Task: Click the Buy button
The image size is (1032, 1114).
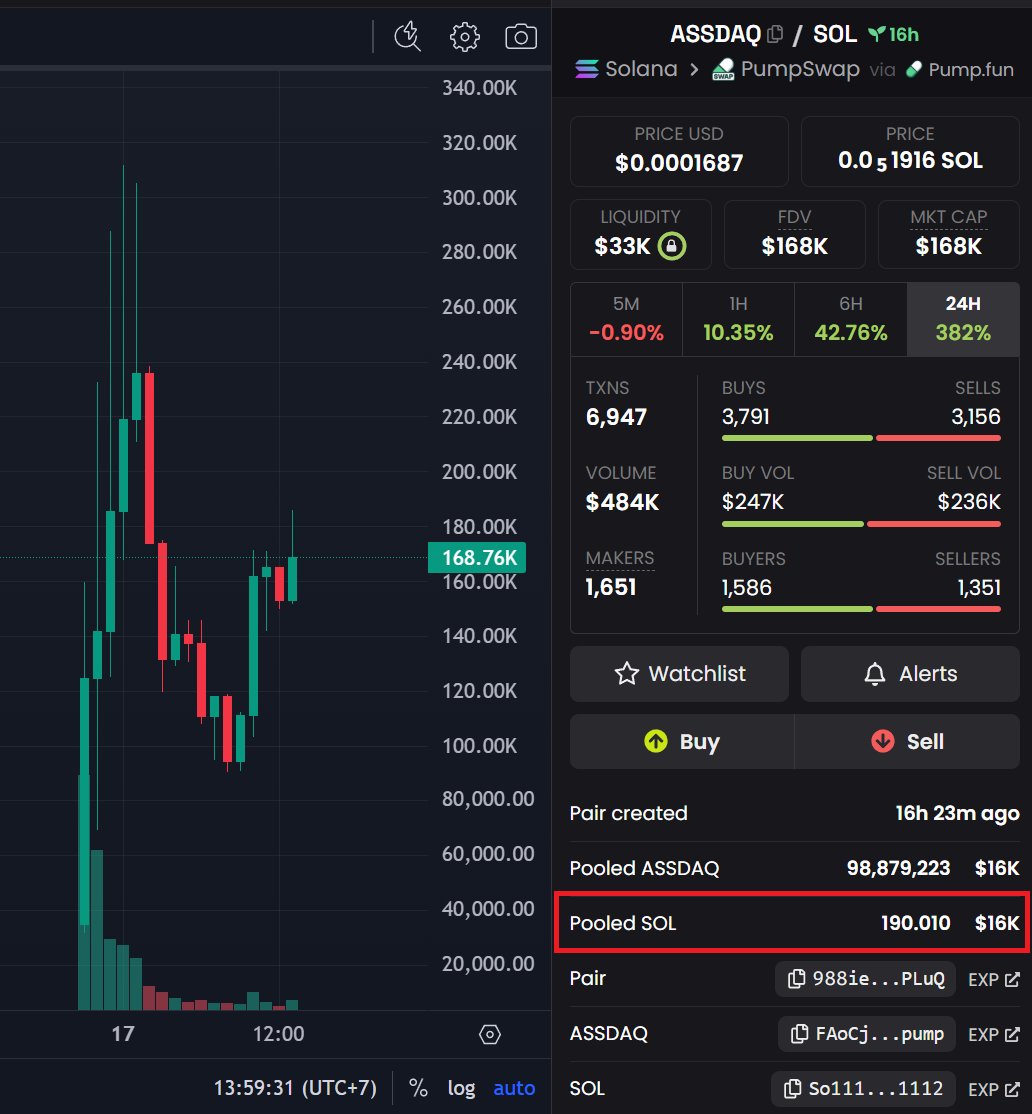Action: click(x=682, y=741)
